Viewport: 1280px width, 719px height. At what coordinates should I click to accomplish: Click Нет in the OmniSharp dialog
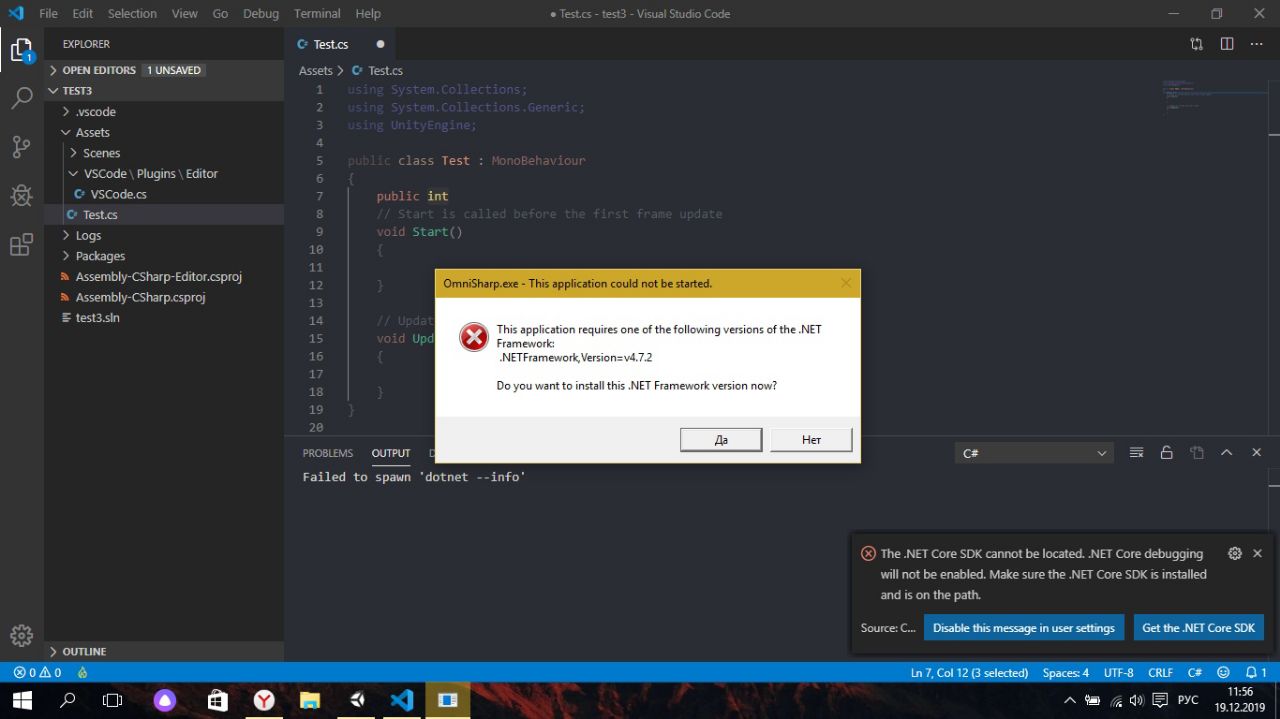pos(811,440)
